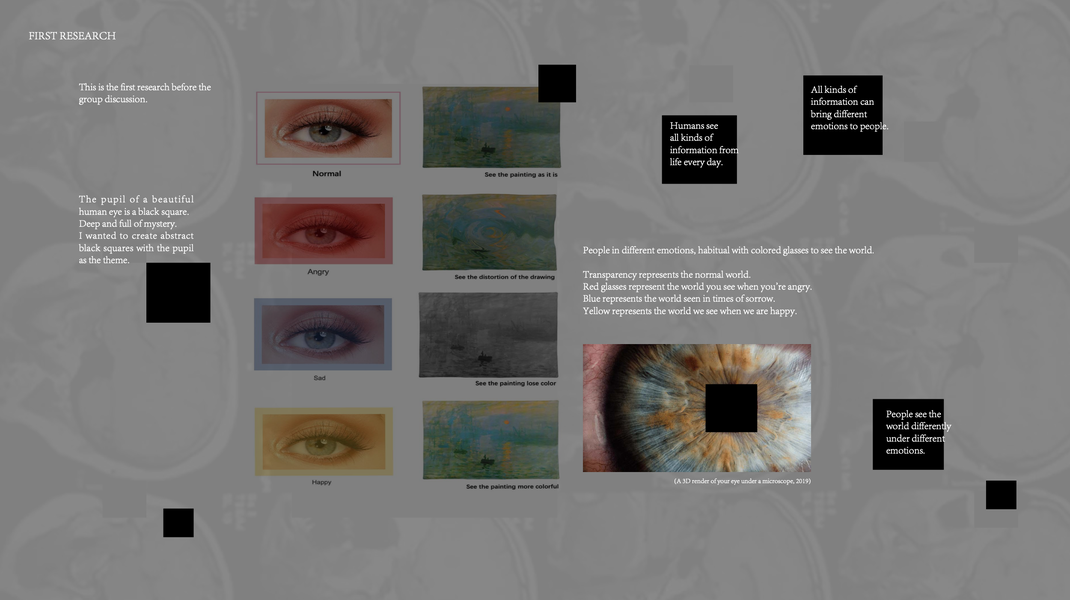Viewport: 1070px width, 600px height.
Task: Click the 'Happy' caption label
Action: click(x=321, y=482)
